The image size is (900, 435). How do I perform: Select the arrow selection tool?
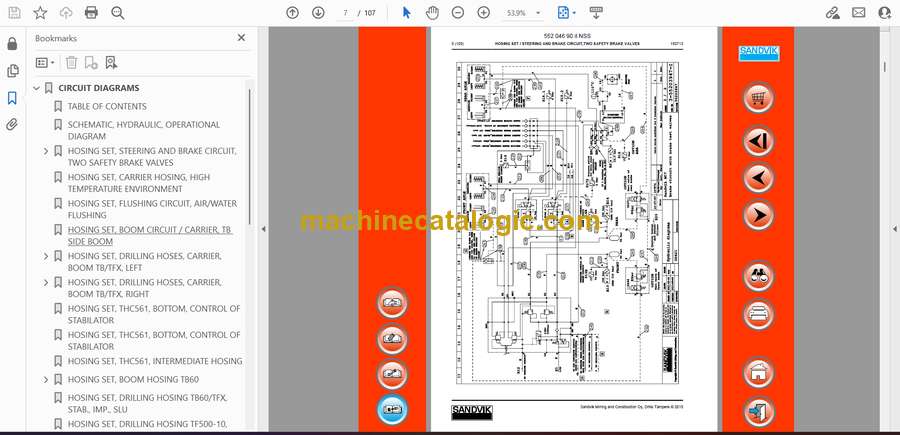pyautogui.click(x=406, y=13)
